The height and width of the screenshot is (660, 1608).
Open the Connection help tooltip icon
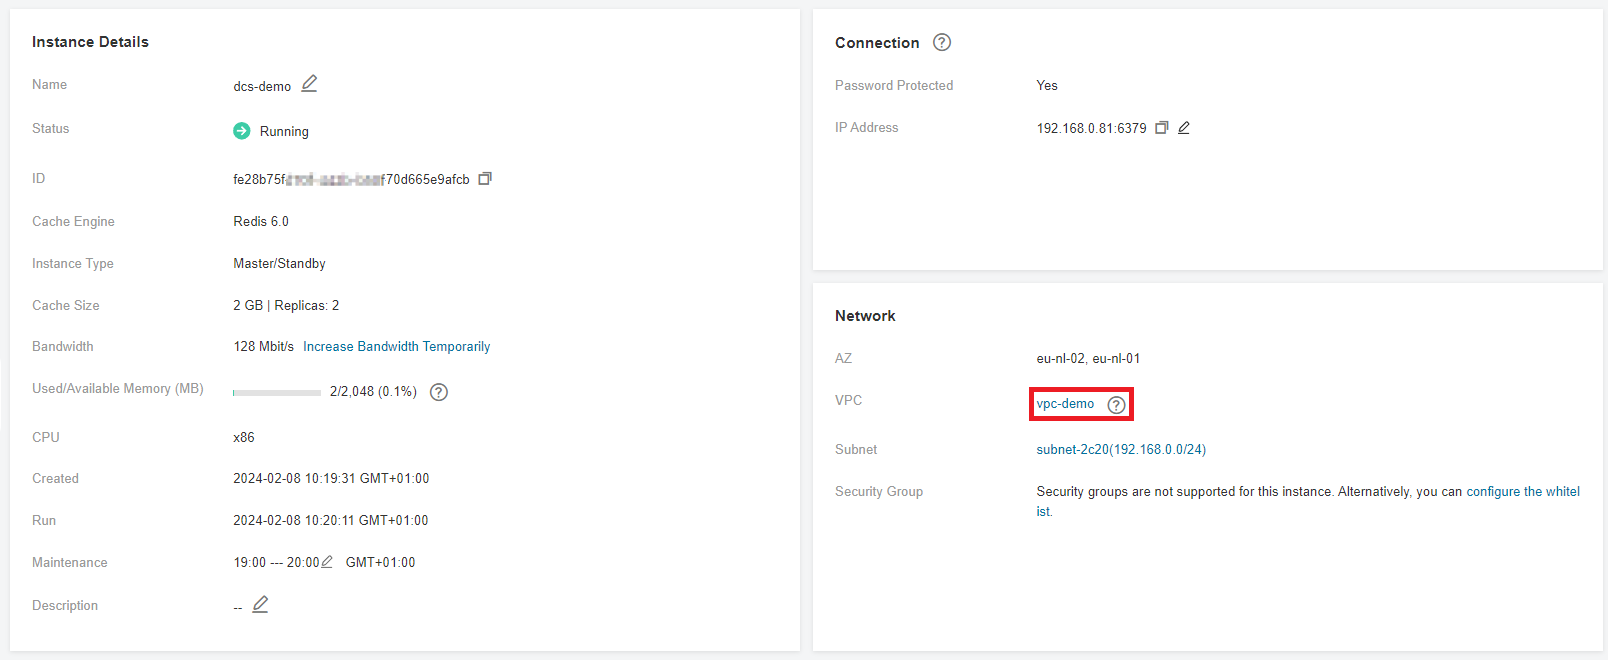942,42
